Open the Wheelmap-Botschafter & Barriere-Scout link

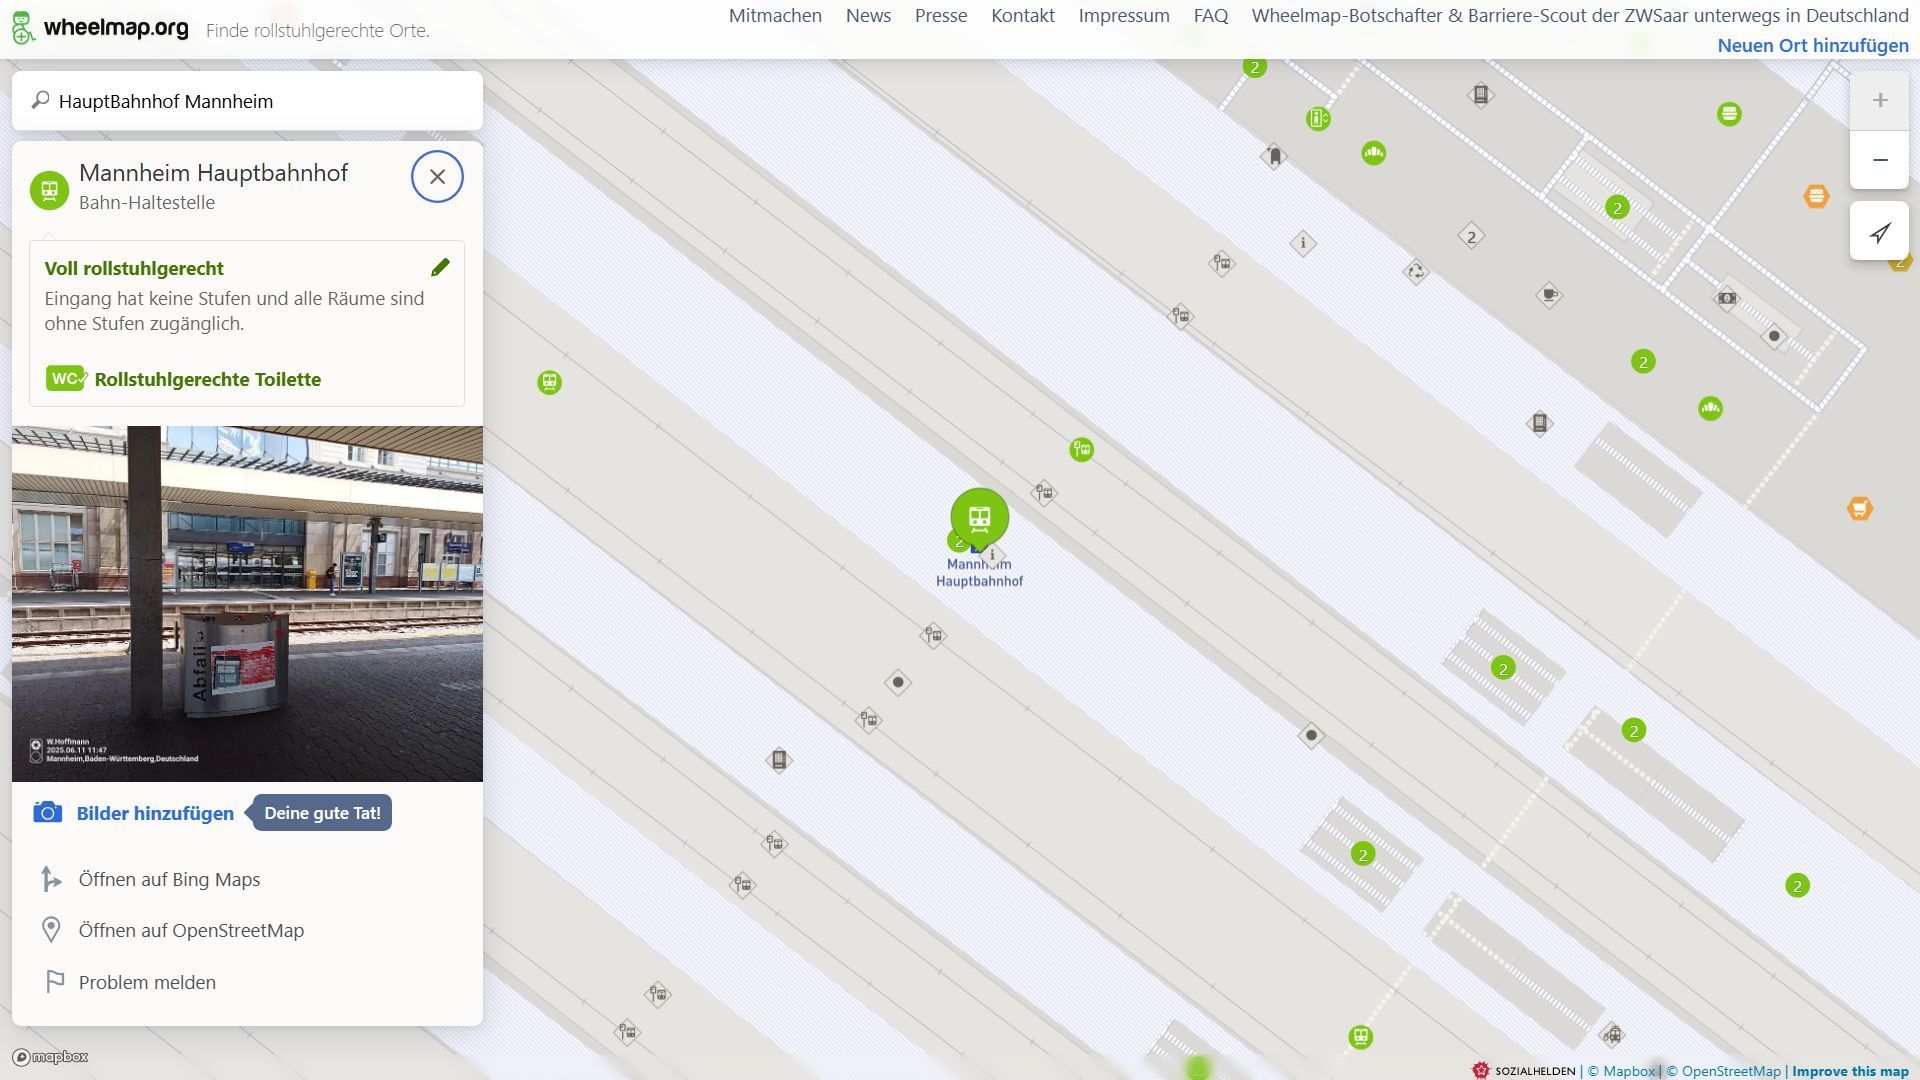point(1580,16)
